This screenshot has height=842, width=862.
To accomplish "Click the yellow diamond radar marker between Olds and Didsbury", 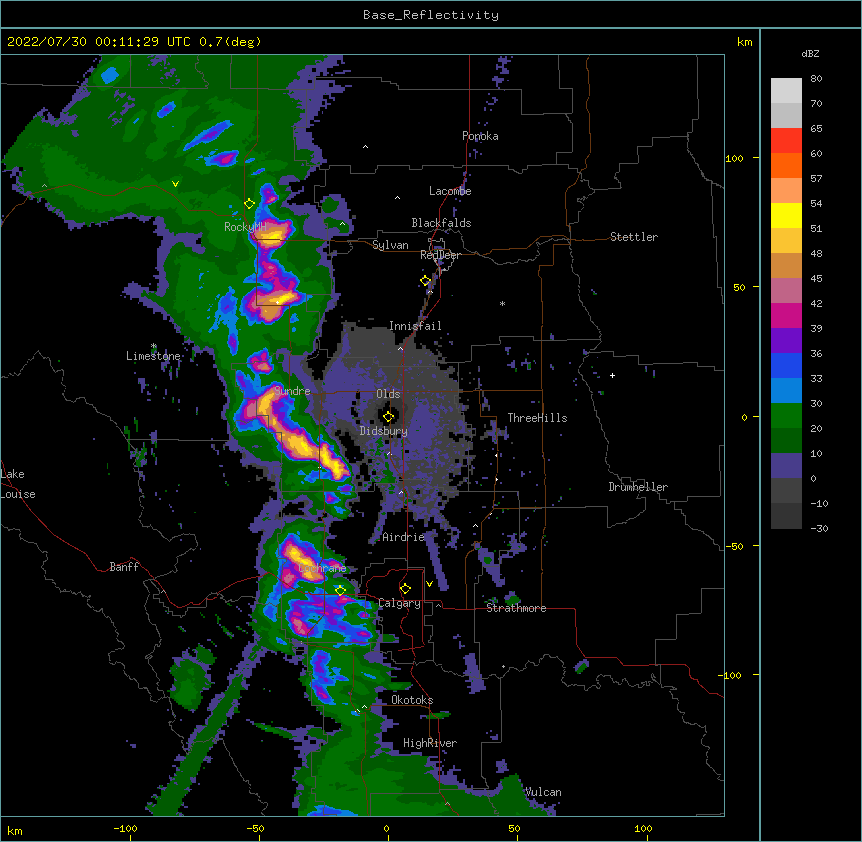I will click(388, 416).
